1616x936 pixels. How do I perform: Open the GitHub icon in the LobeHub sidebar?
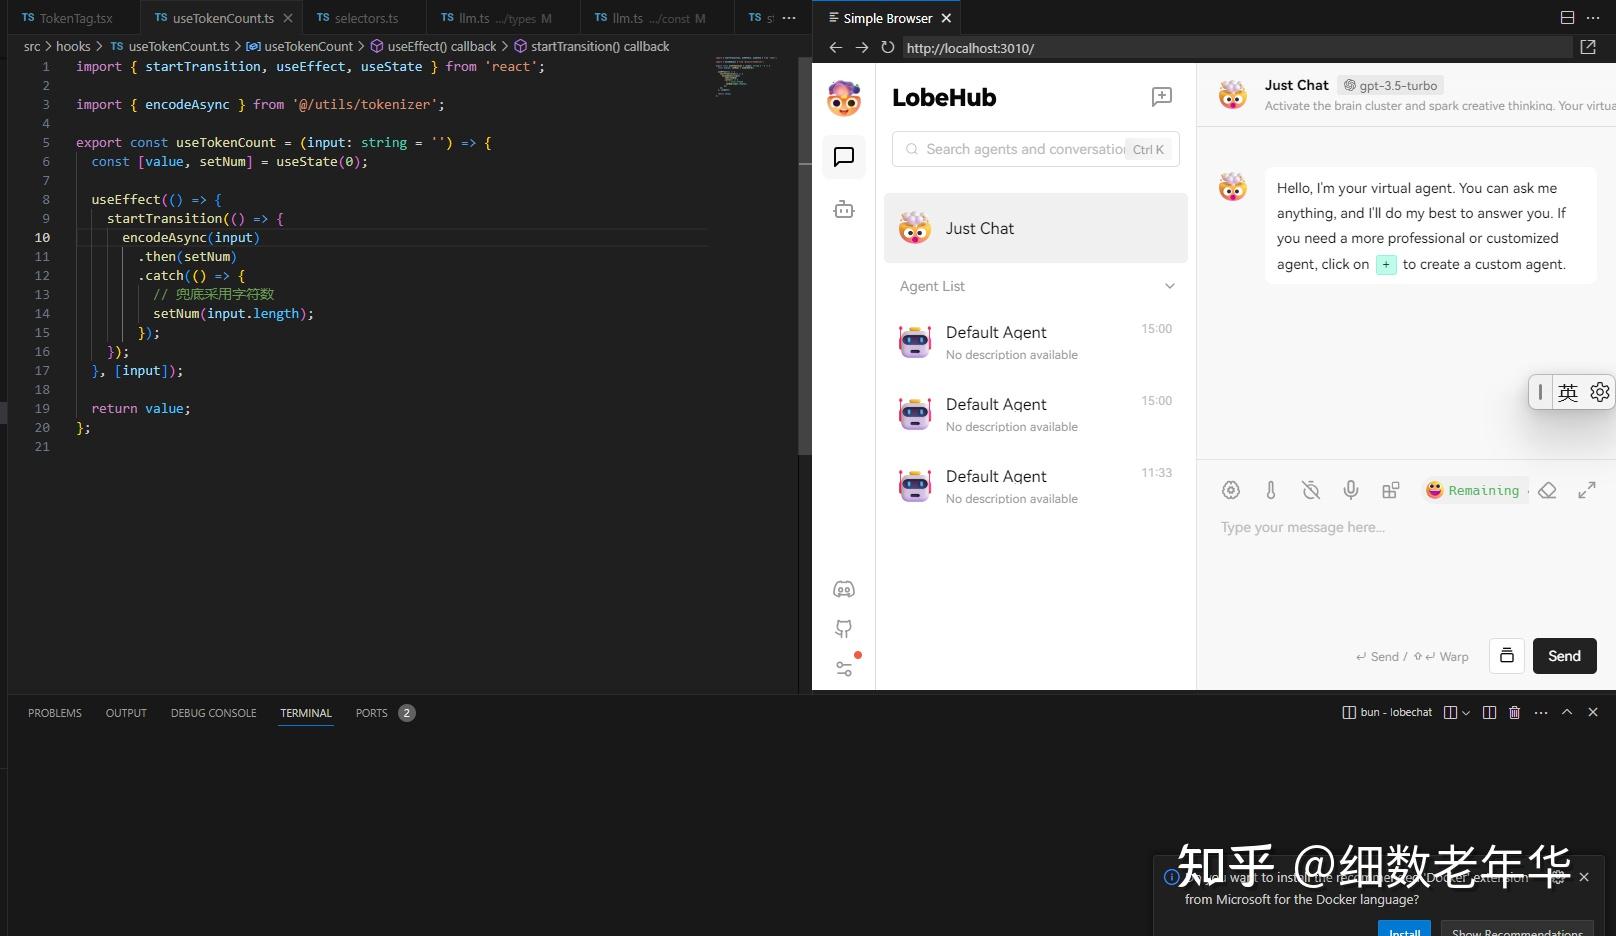844,629
